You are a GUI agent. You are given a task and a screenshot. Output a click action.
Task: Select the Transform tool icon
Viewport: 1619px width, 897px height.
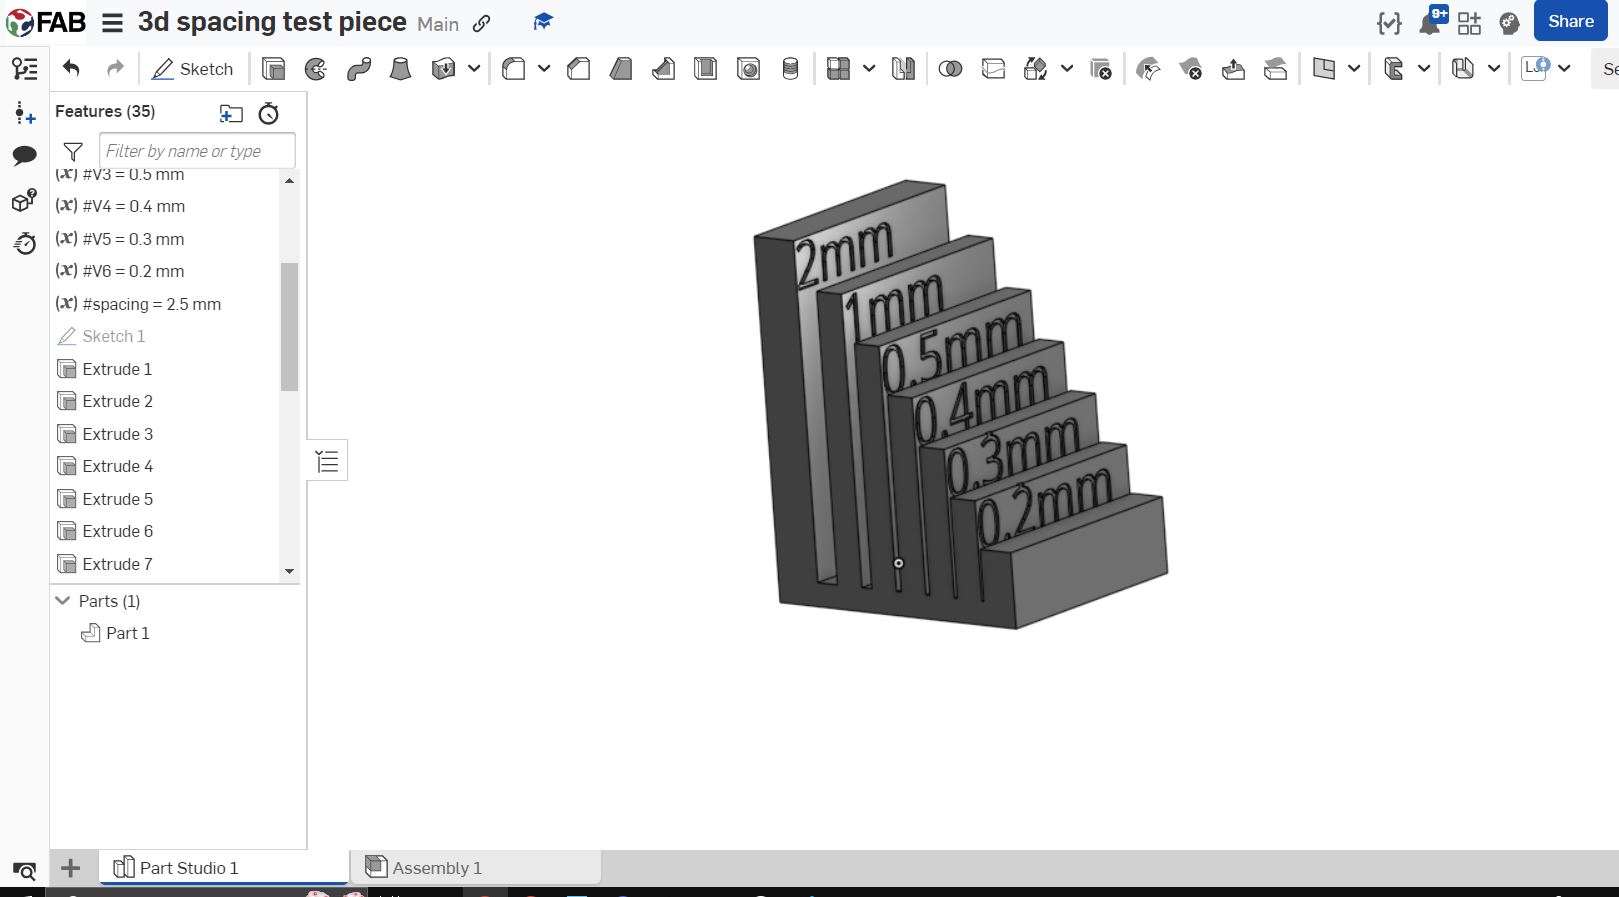(1036, 69)
